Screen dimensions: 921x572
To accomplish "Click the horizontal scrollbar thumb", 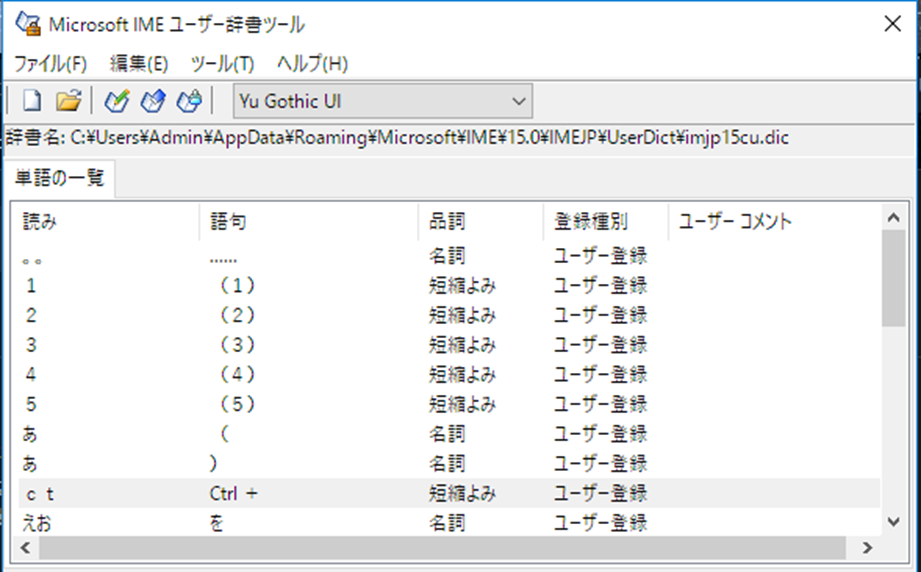I will pos(442,548).
